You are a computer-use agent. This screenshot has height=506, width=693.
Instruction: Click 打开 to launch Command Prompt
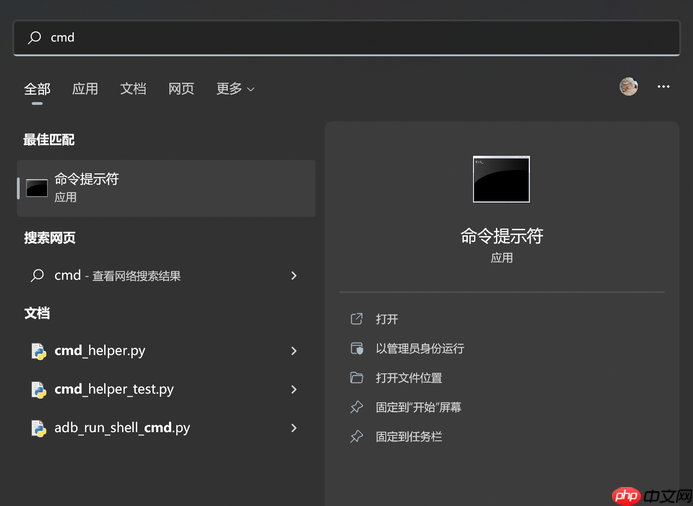[x=387, y=319]
